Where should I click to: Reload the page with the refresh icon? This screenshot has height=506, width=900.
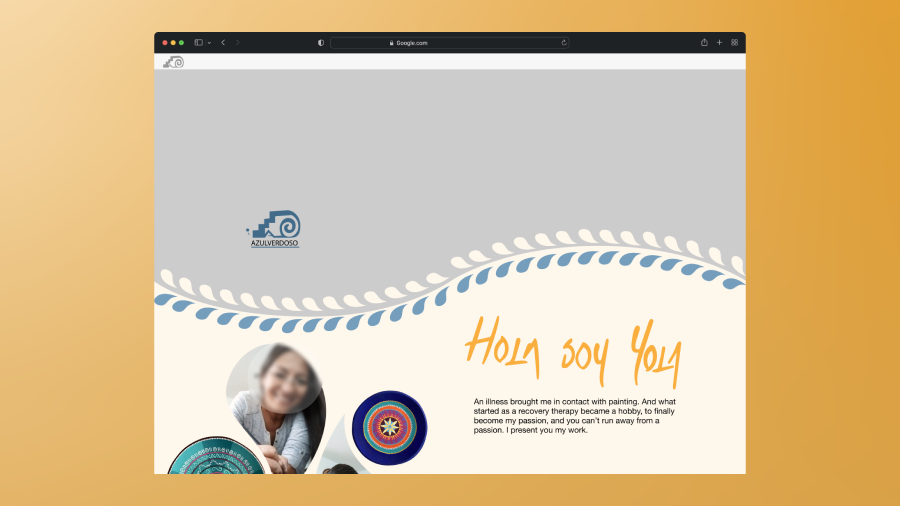click(x=564, y=43)
